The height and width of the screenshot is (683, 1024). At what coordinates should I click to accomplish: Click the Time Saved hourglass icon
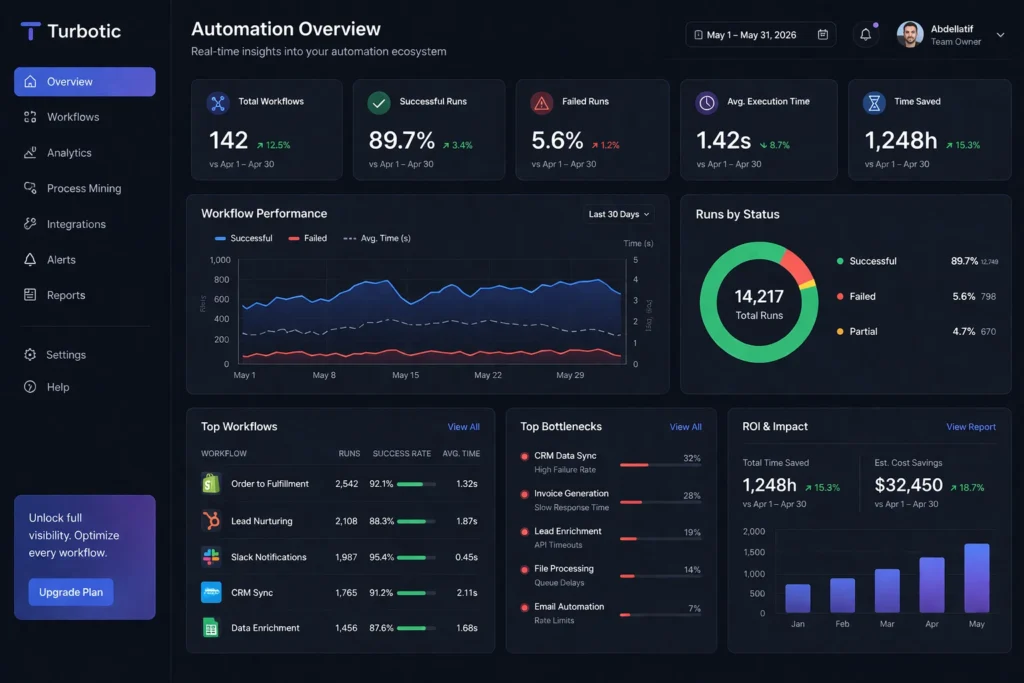click(x=874, y=102)
